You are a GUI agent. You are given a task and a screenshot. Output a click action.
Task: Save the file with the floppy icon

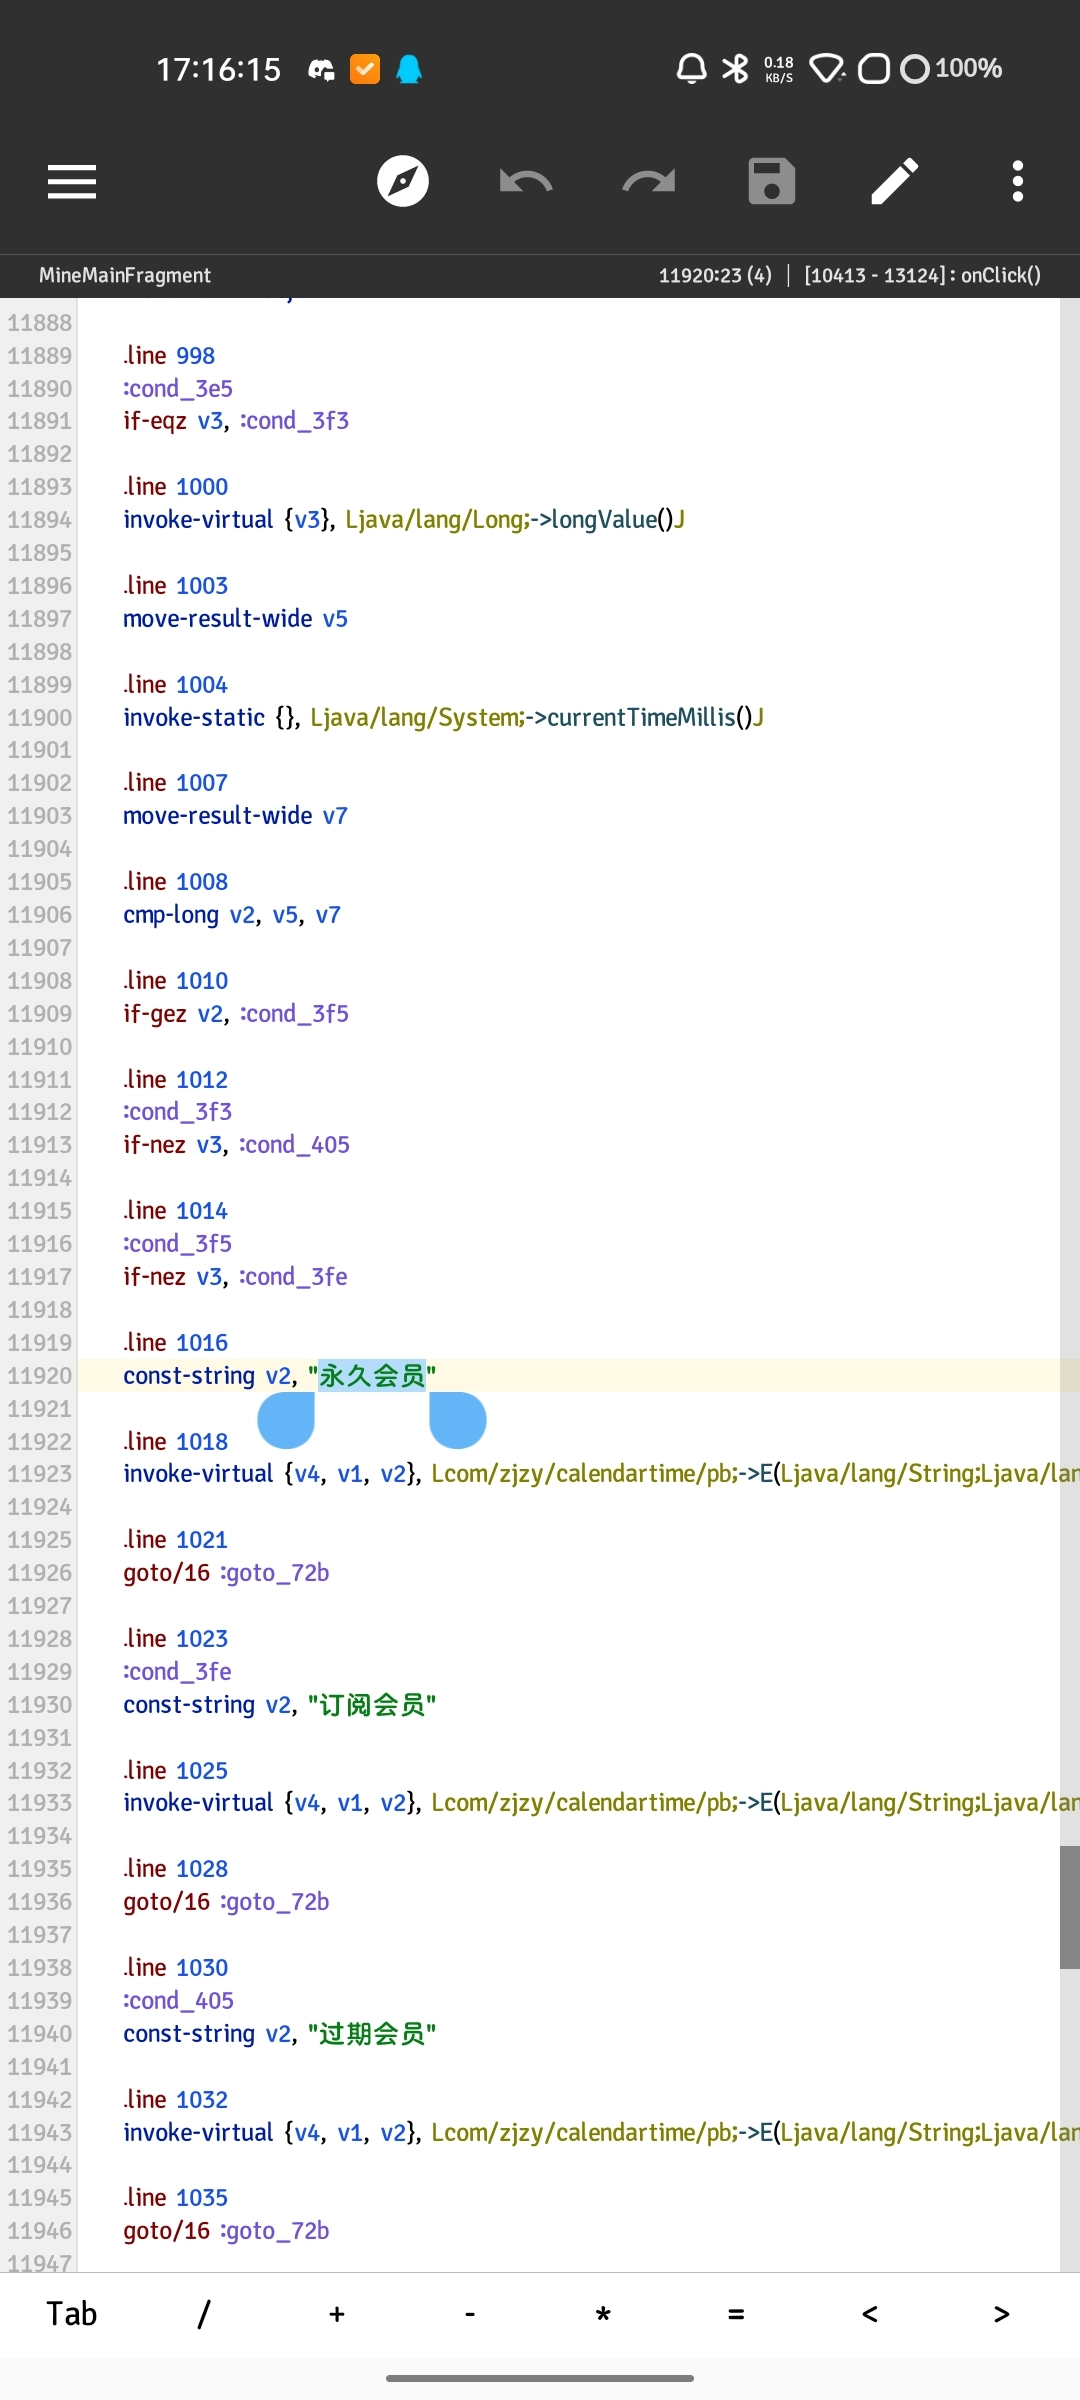click(x=772, y=182)
